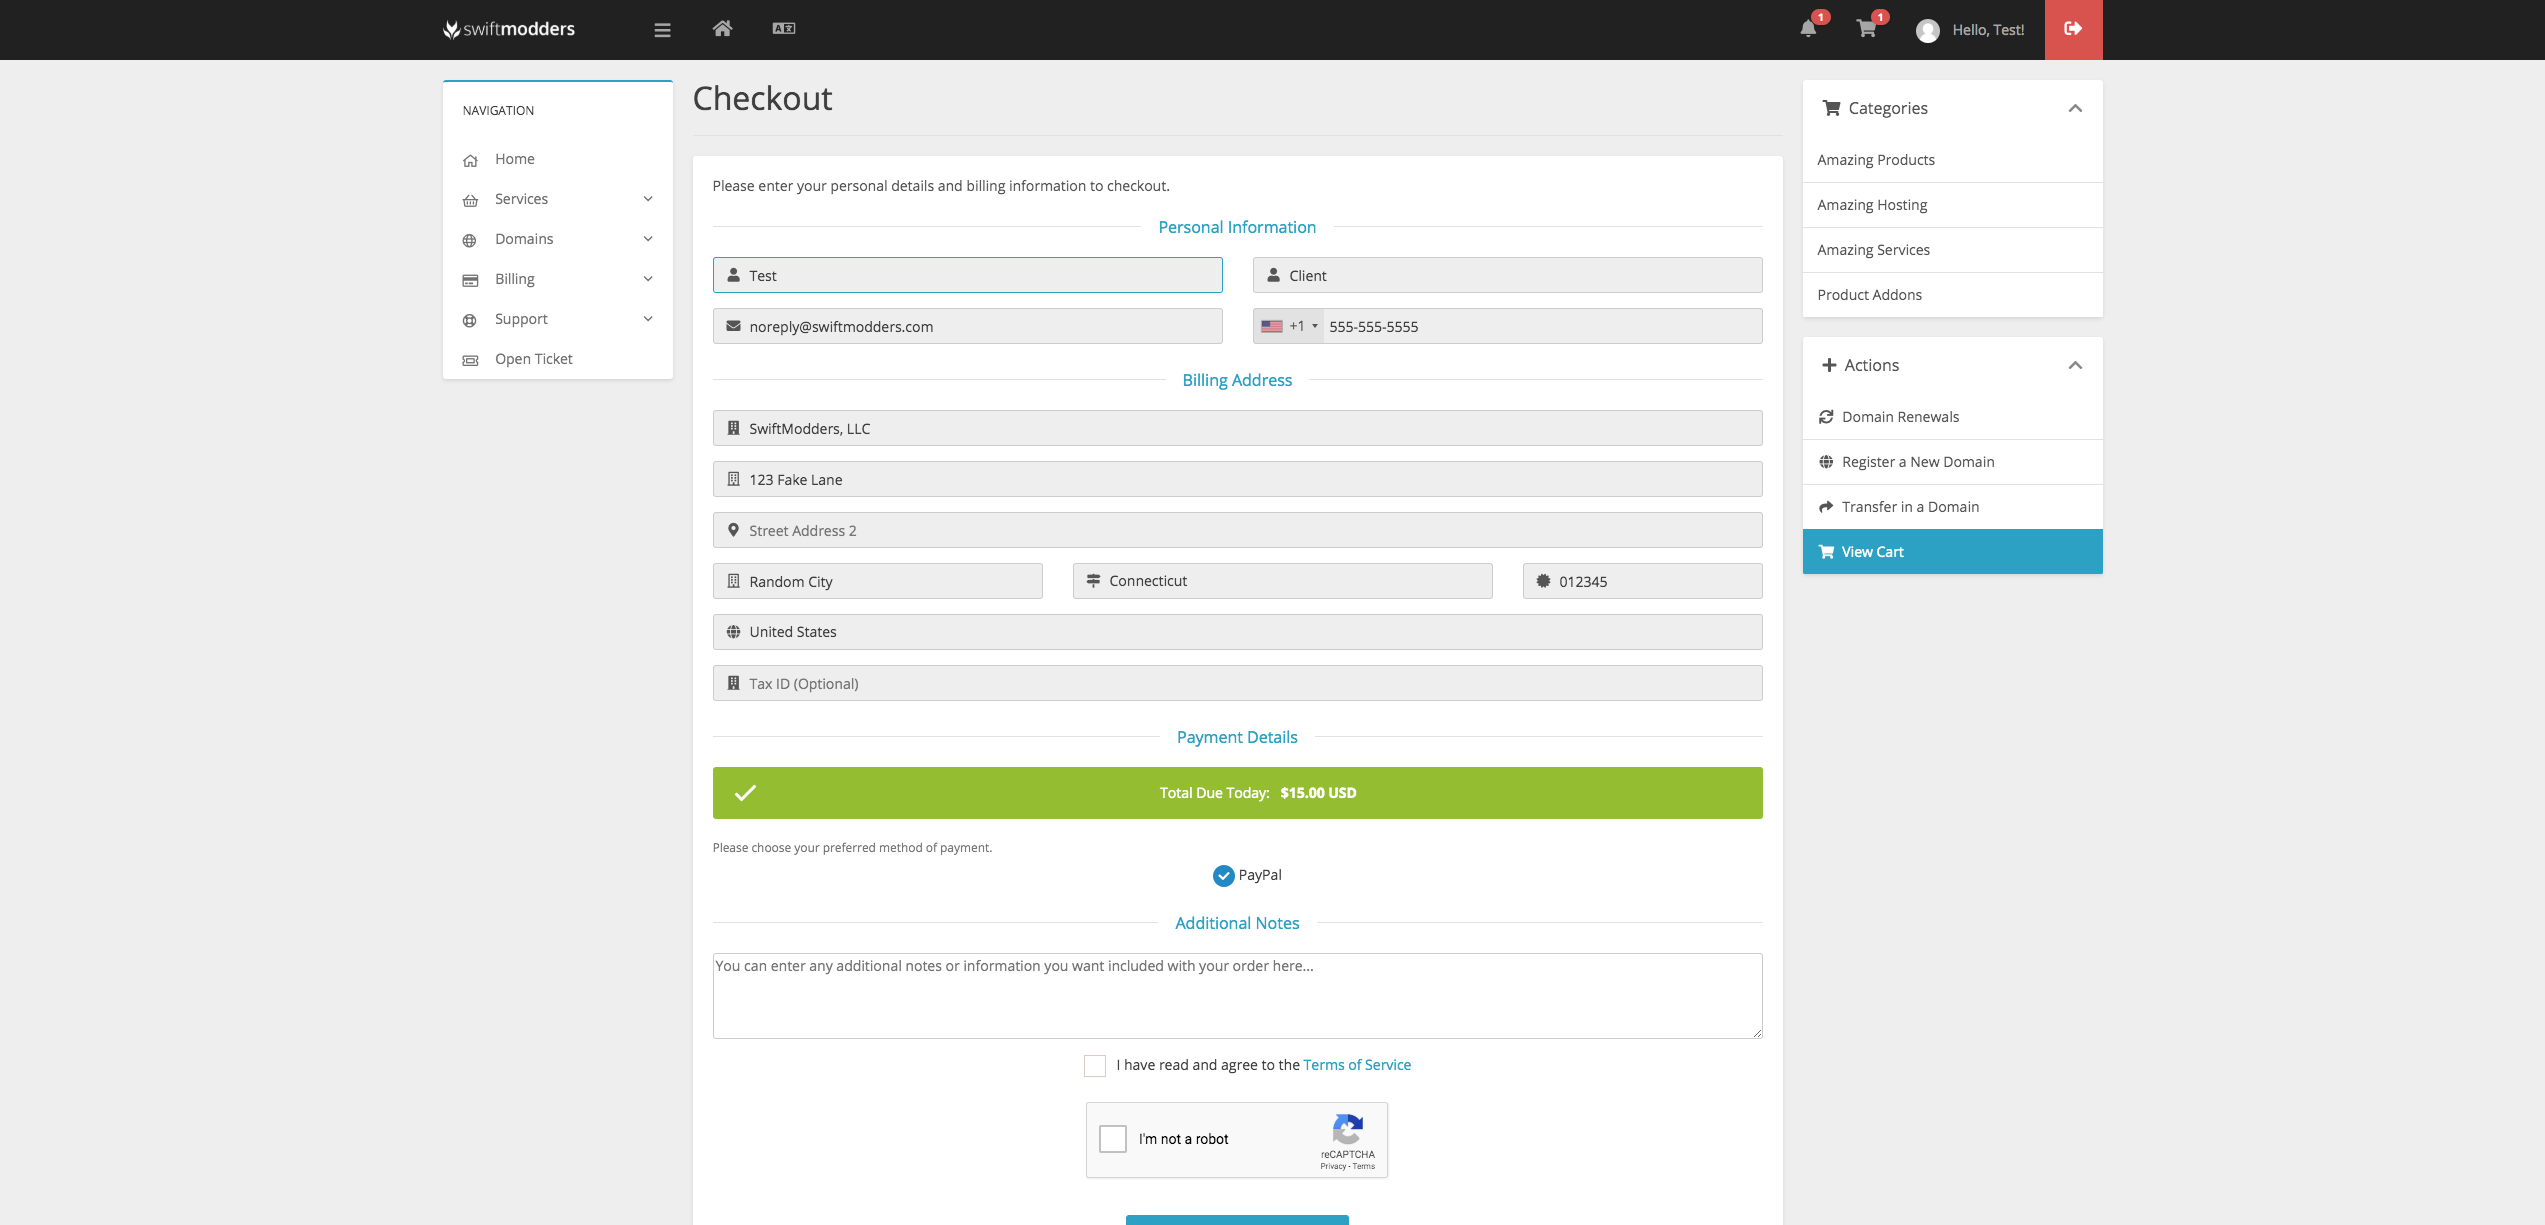Open the shopping cart icon
Image resolution: width=2545 pixels, height=1225 pixels.
1866,29
